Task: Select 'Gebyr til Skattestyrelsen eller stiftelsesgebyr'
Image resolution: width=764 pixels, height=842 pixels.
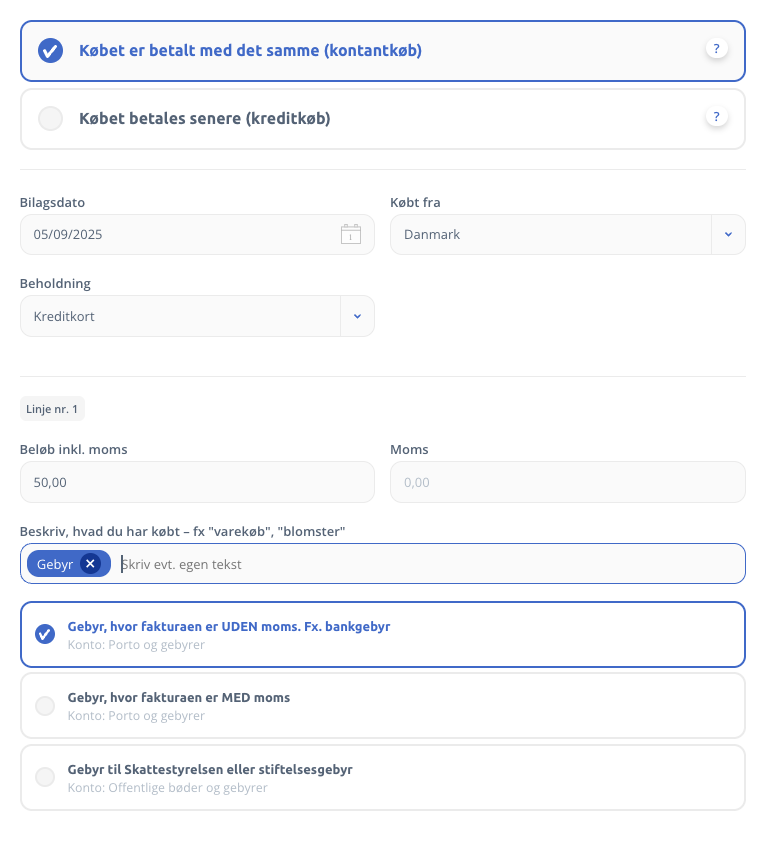Action: tap(45, 777)
